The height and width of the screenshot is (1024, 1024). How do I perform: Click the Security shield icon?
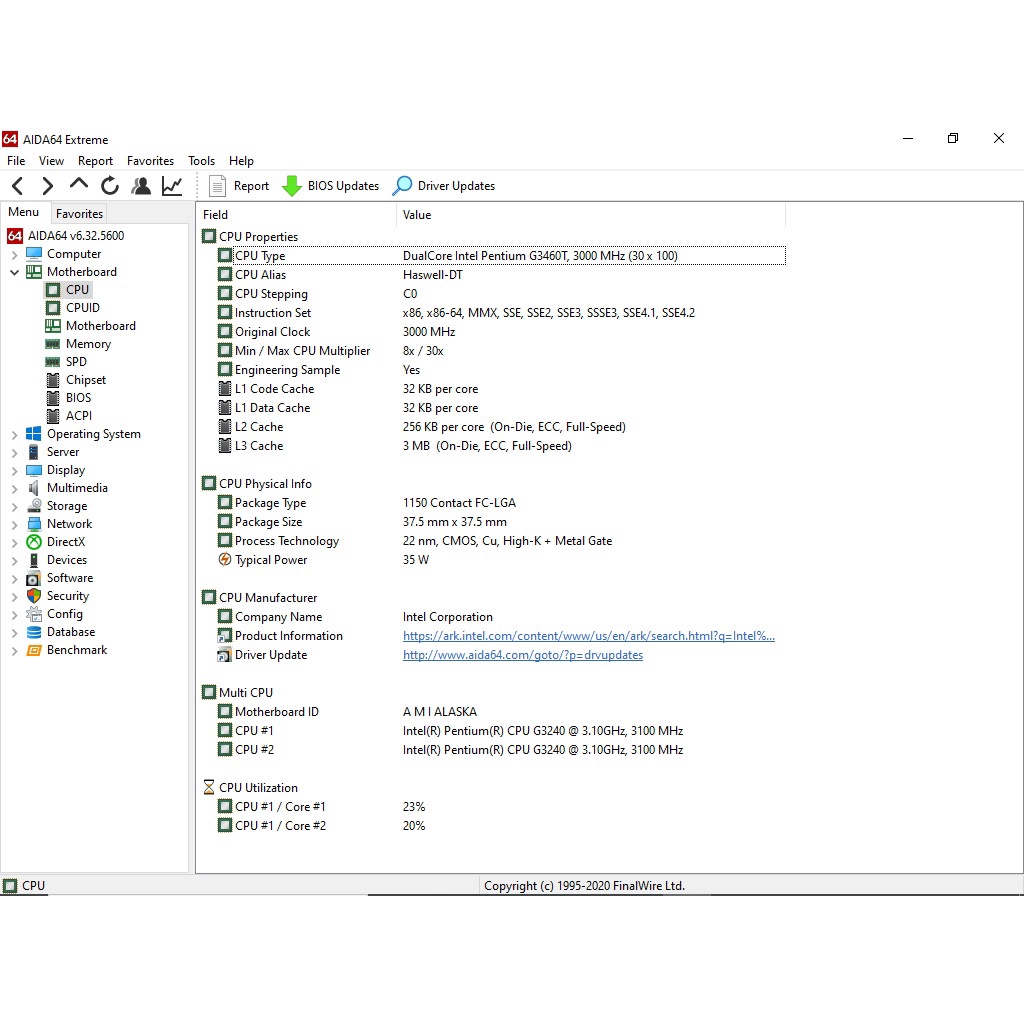click(34, 596)
